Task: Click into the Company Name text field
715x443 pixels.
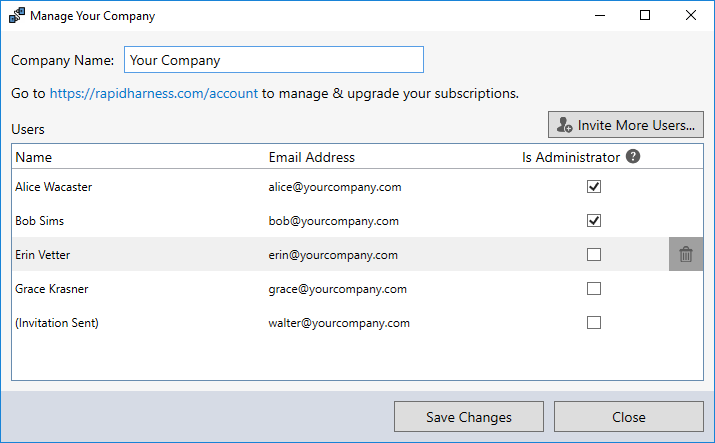Action: pos(273,60)
